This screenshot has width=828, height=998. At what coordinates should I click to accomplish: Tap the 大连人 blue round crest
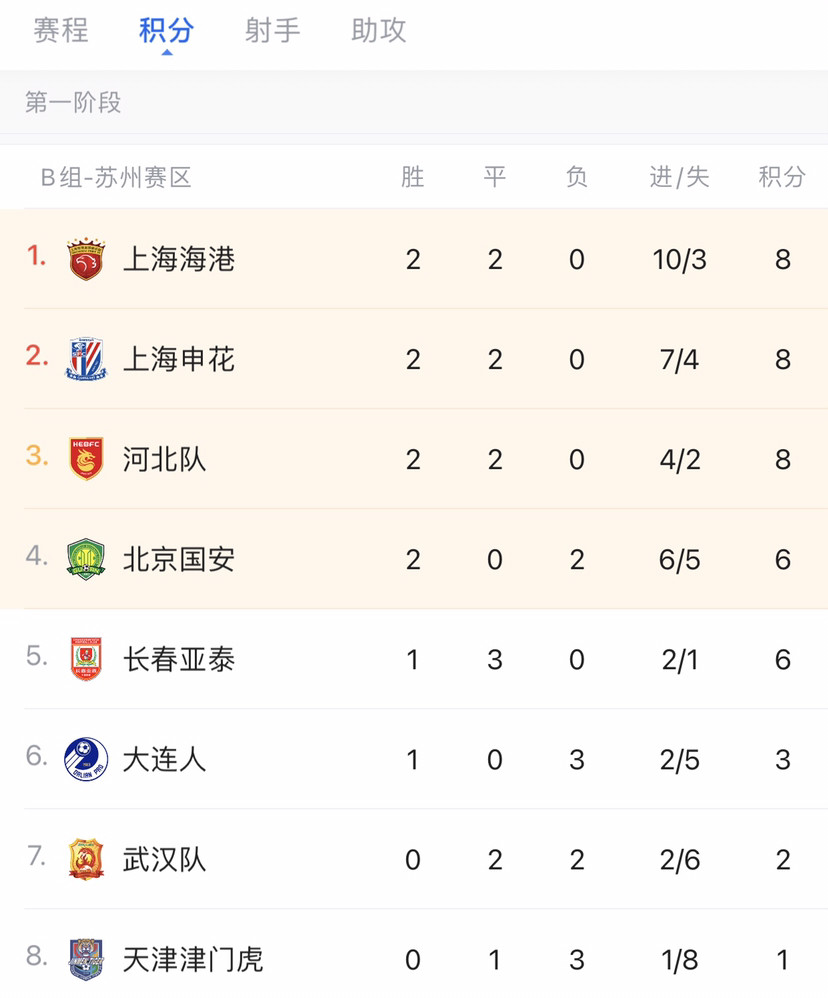tap(86, 759)
